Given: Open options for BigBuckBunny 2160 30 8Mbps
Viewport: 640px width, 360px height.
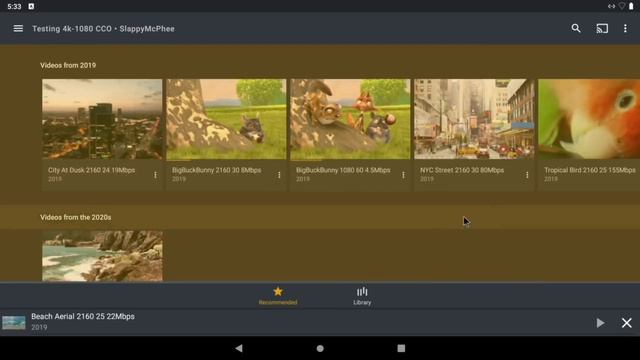Looking at the screenshot, I should 279,175.
